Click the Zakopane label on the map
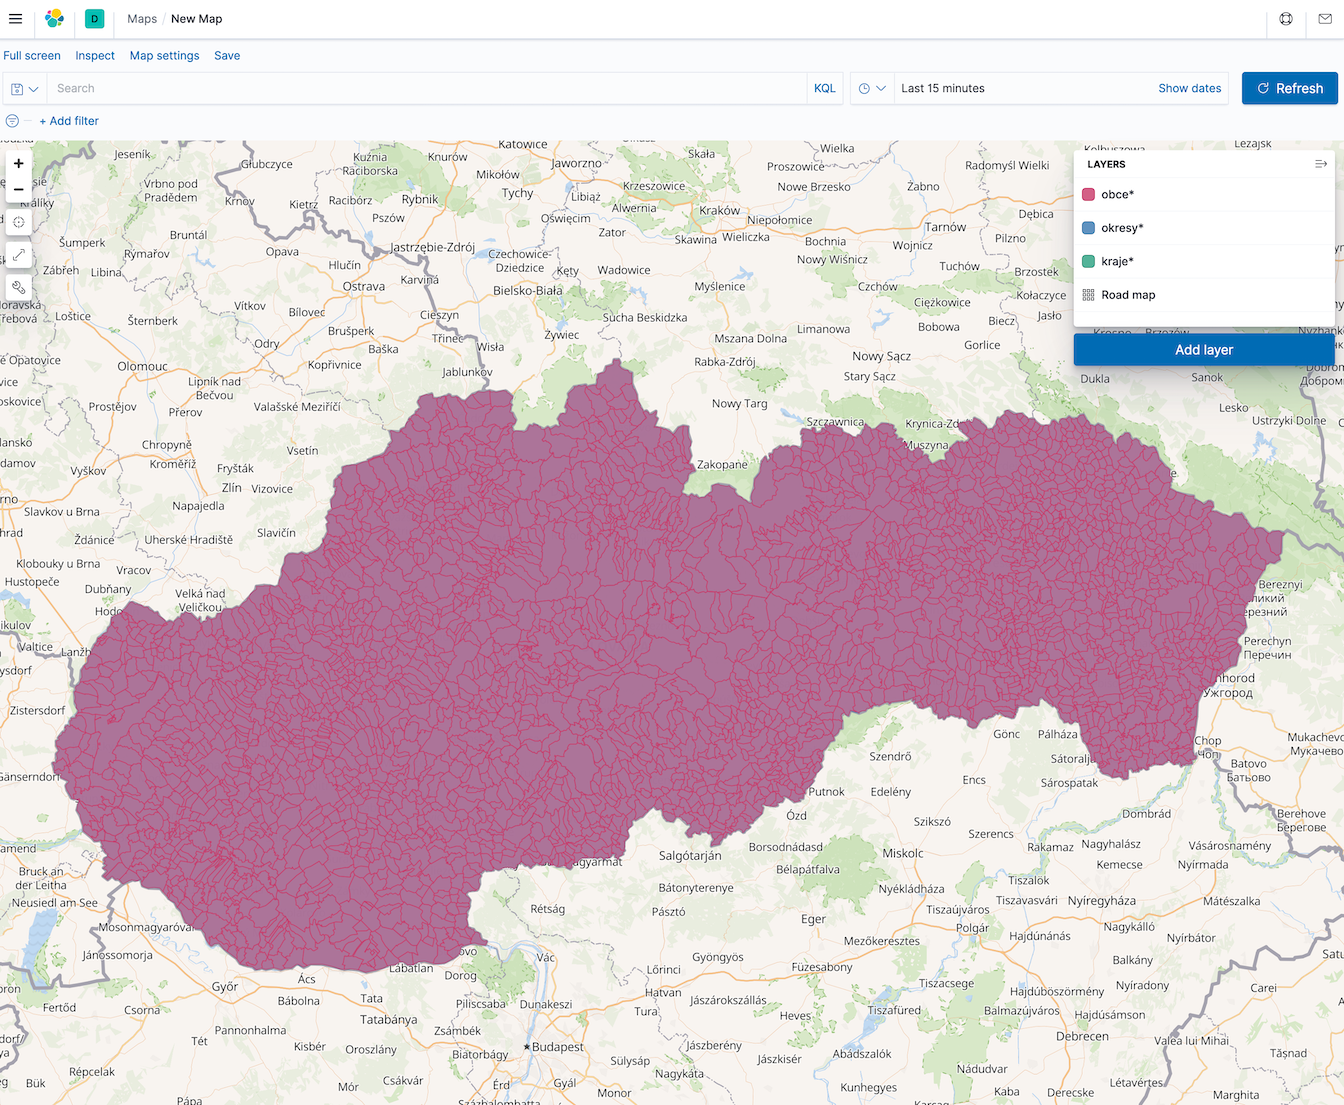1344x1105 pixels. click(722, 464)
